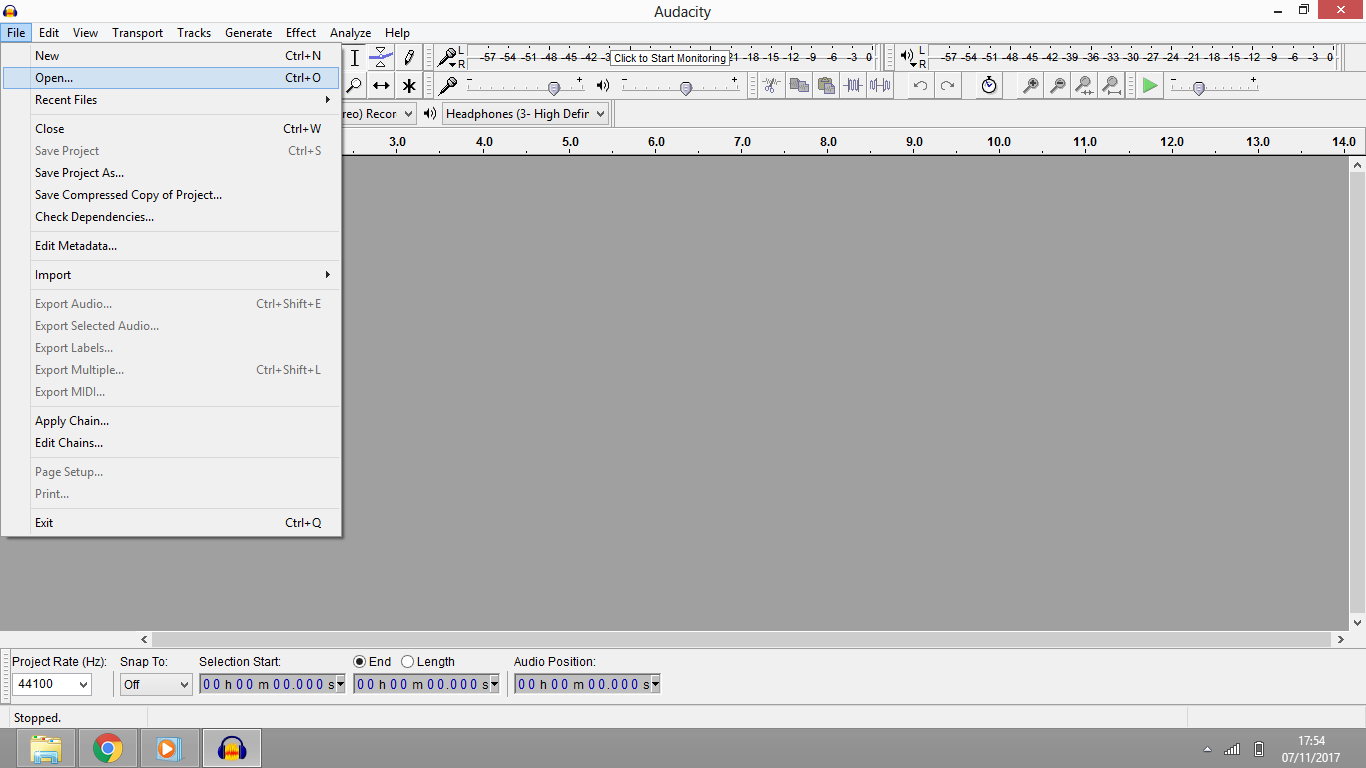
Task: Click the Trim audio icon
Action: point(852,86)
